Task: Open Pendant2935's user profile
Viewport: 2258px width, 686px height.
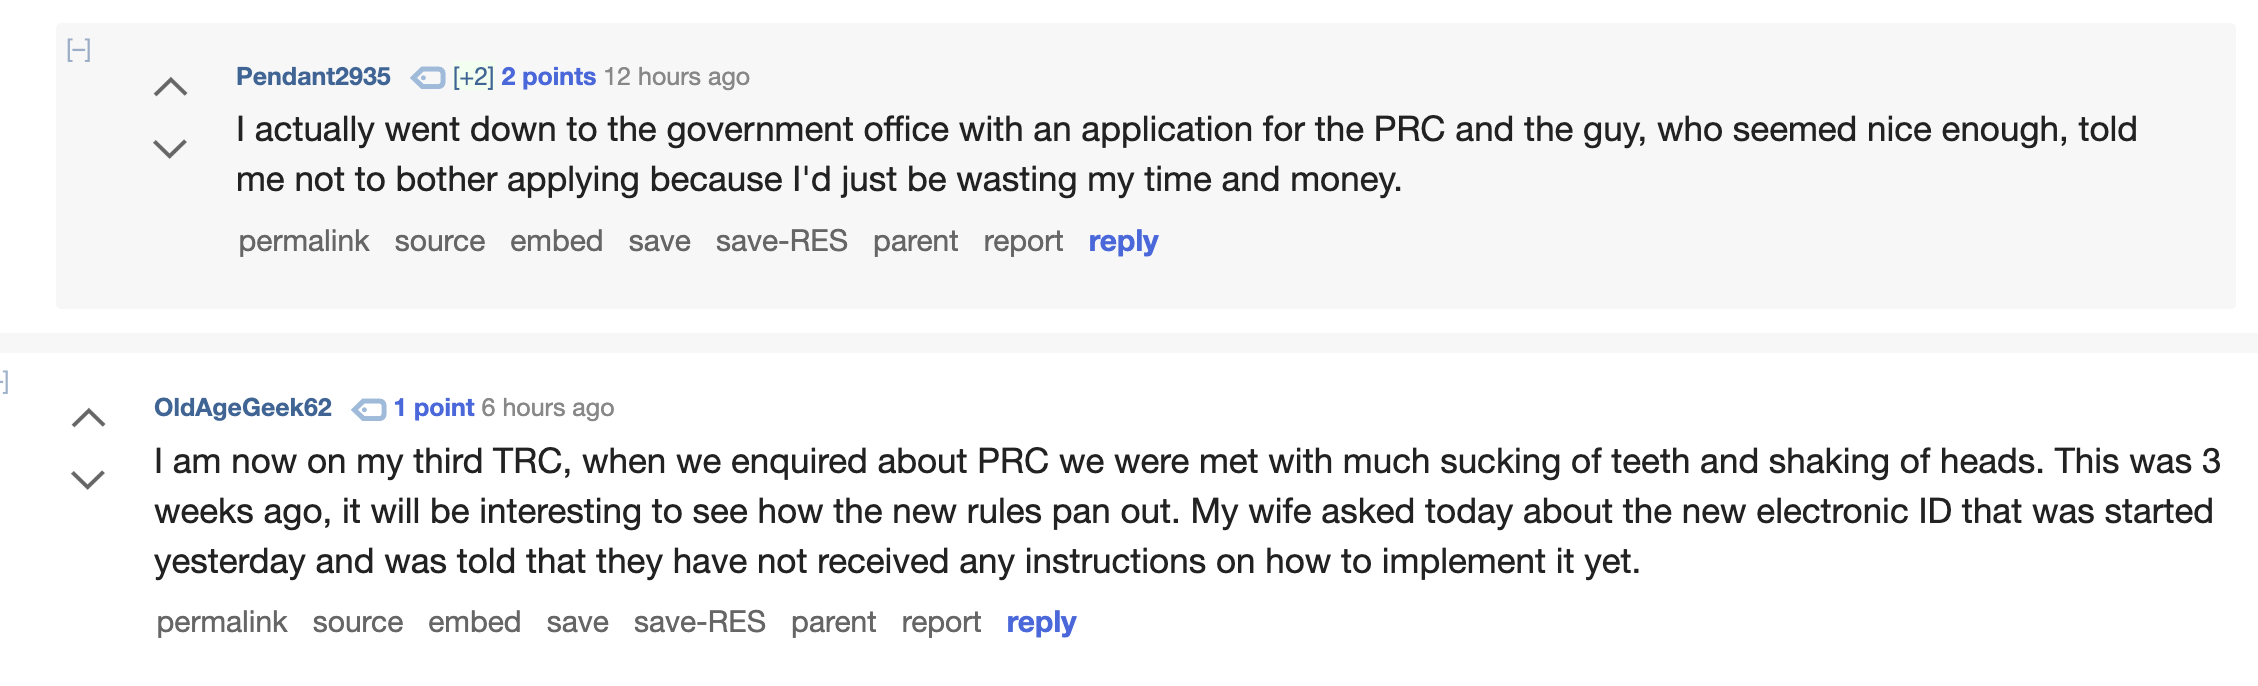Action: [313, 77]
